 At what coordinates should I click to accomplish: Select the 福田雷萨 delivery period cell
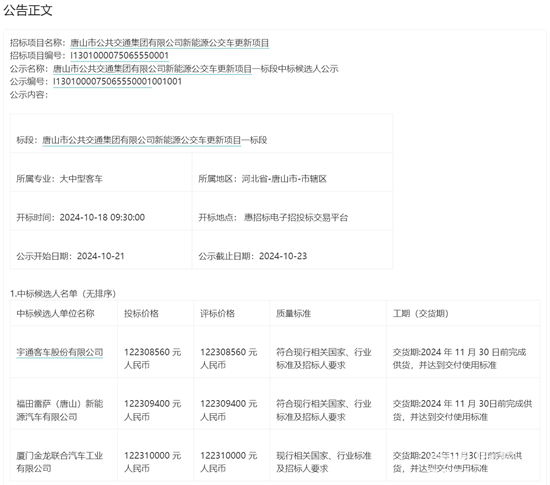coord(463,404)
